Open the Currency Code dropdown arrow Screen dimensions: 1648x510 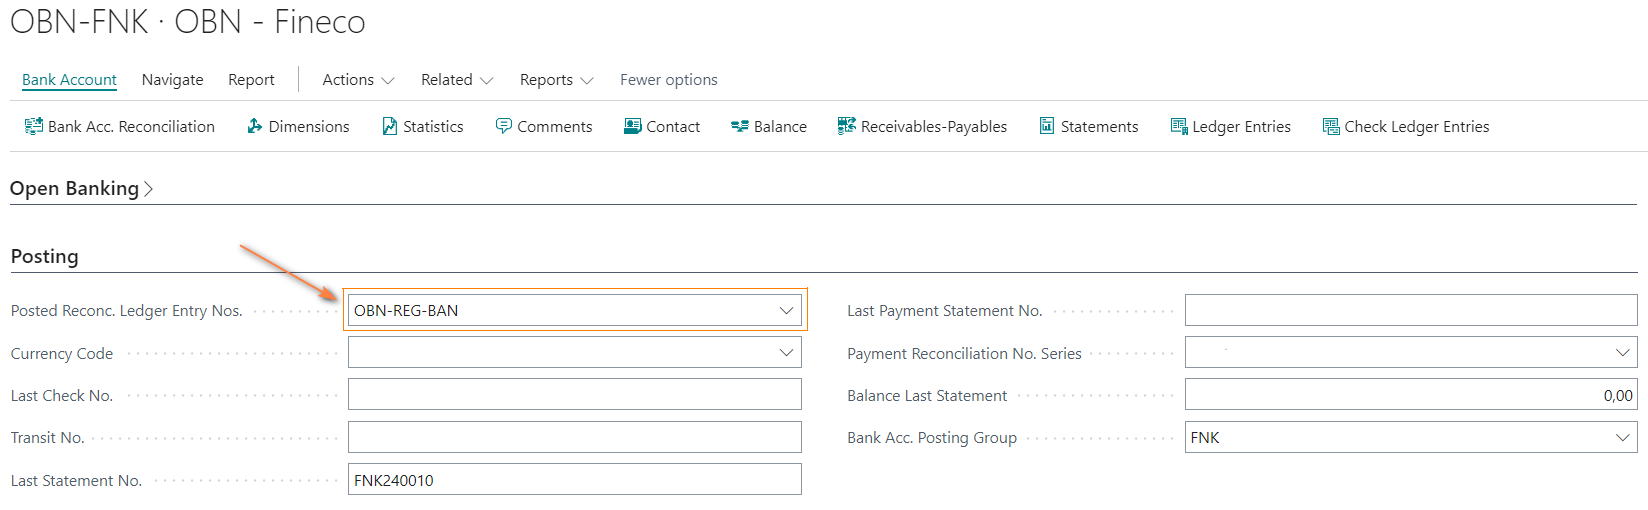[786, 353]
